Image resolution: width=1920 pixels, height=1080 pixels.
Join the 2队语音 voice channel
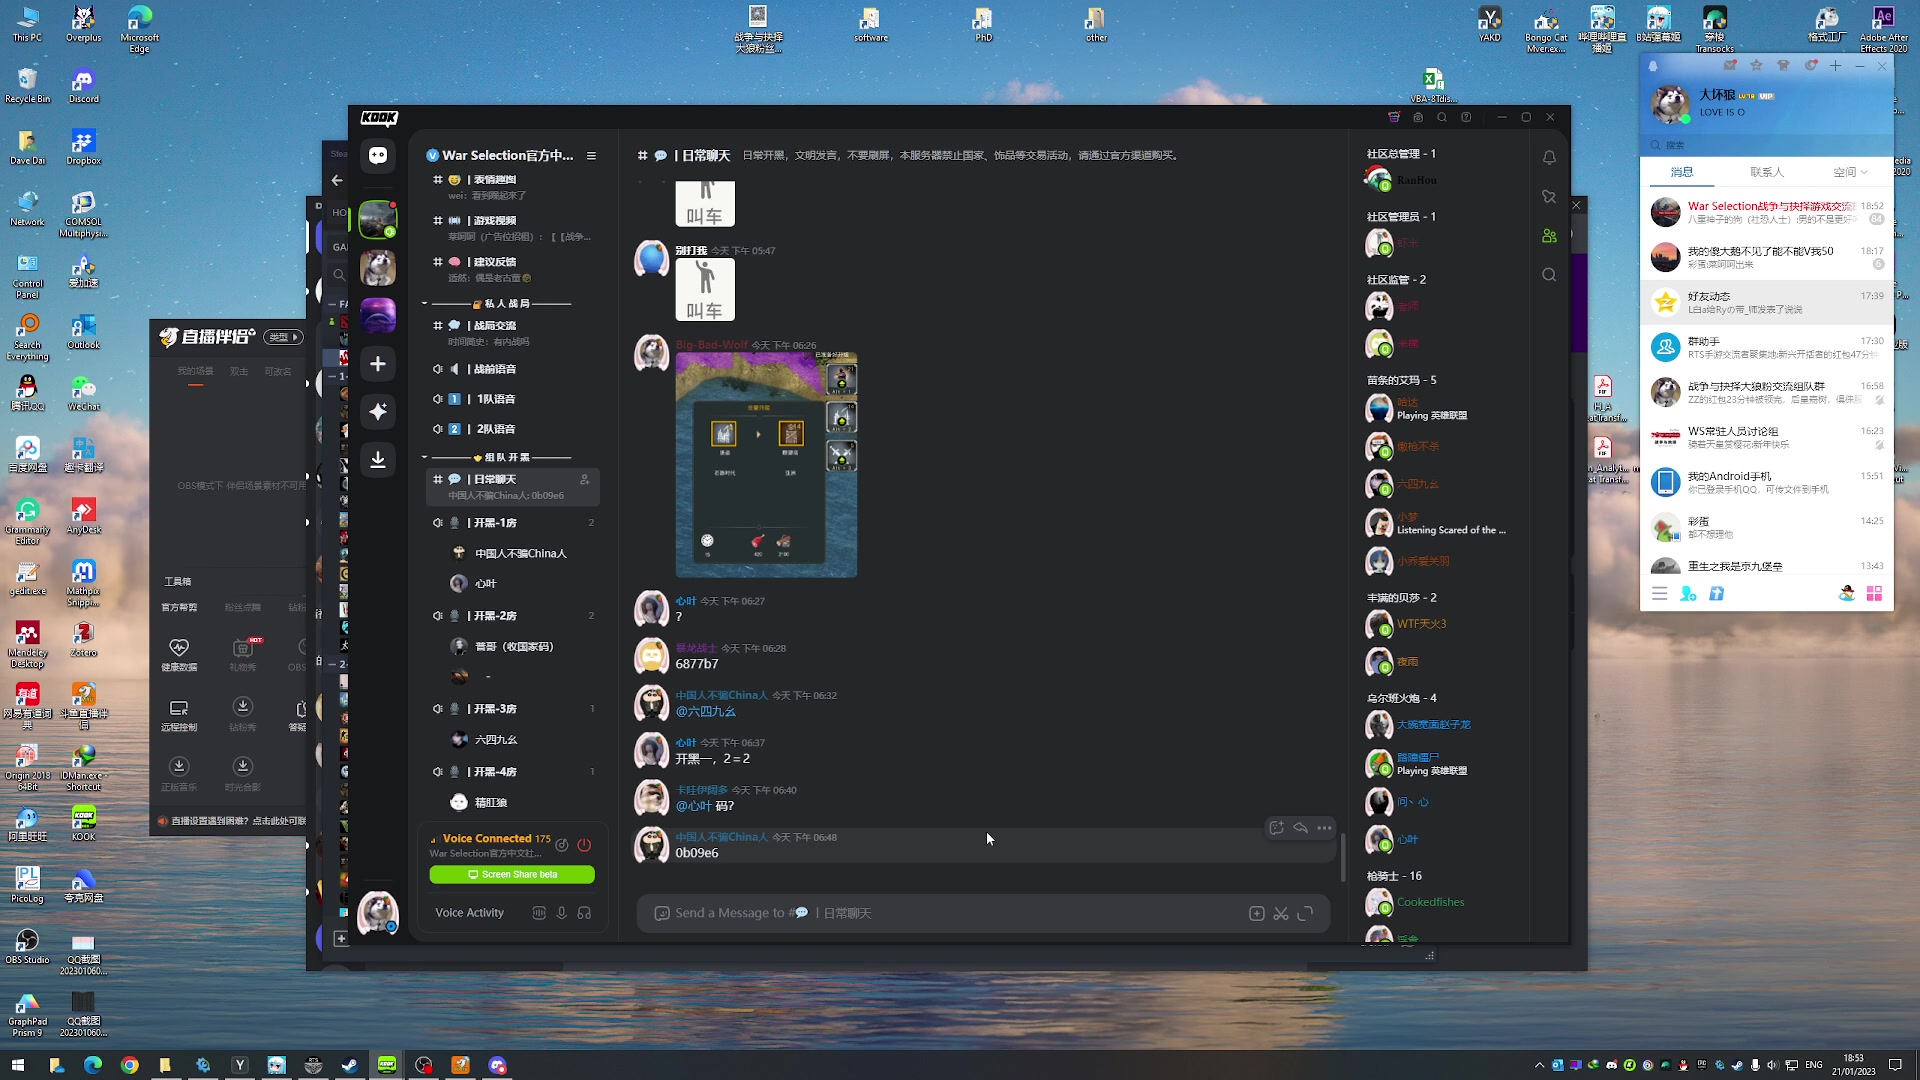(x=513, y=429)
